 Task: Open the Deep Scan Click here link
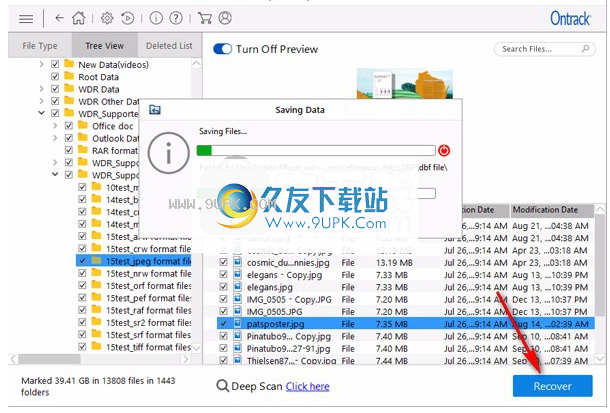[x=307, y=386]
